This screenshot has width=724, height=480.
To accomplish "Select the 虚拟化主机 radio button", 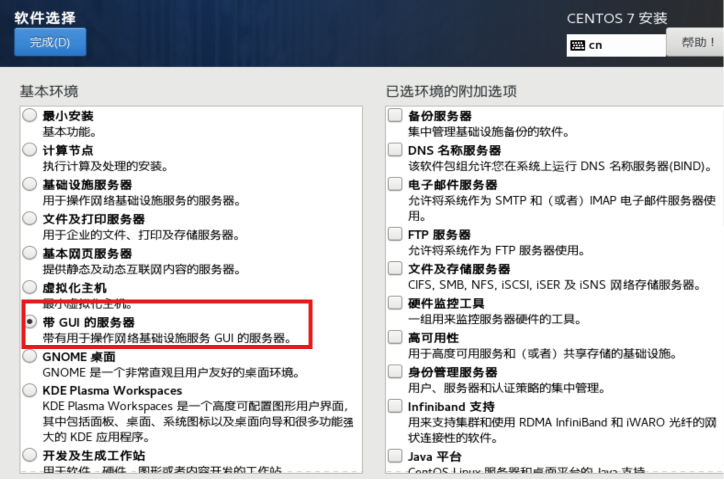I will (30, 287).
